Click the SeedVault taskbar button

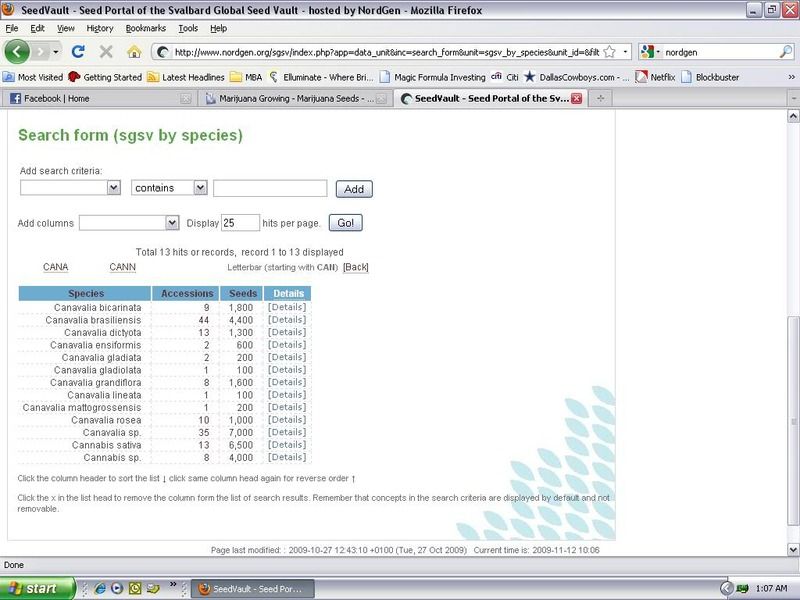pos(253,589)
